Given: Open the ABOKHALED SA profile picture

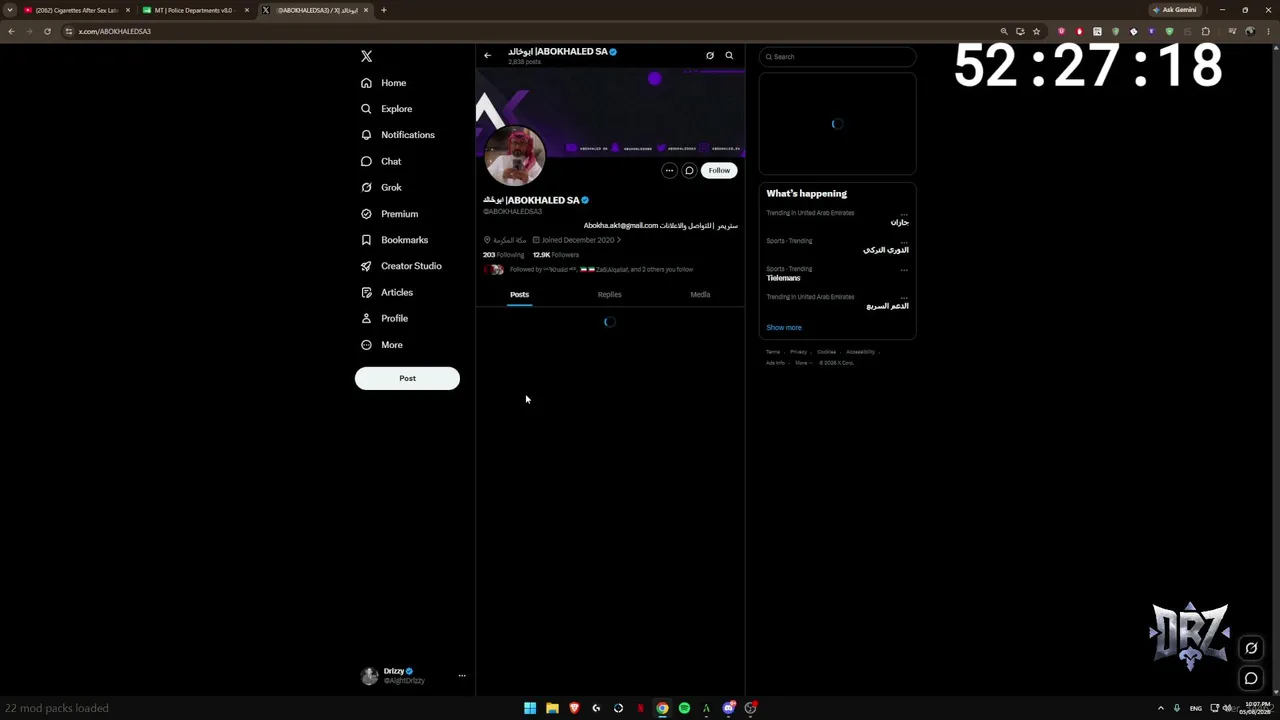Looking at the screenshot, I should [x=515, y=156].
